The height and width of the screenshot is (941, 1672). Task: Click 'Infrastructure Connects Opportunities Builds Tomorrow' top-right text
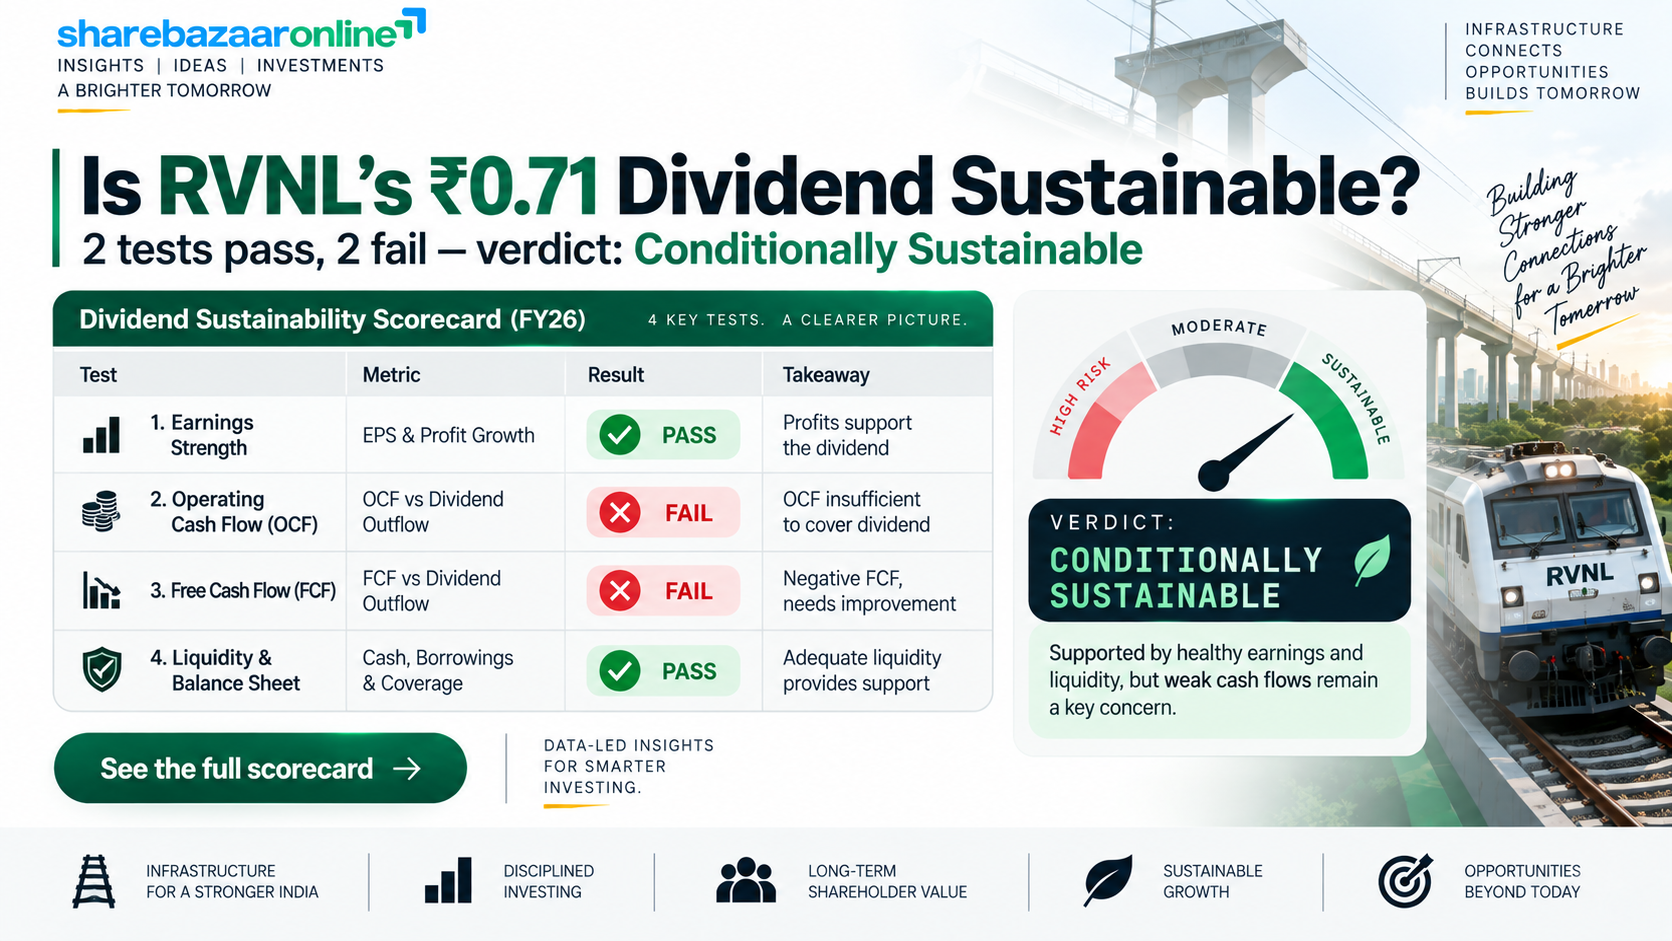1552,61
